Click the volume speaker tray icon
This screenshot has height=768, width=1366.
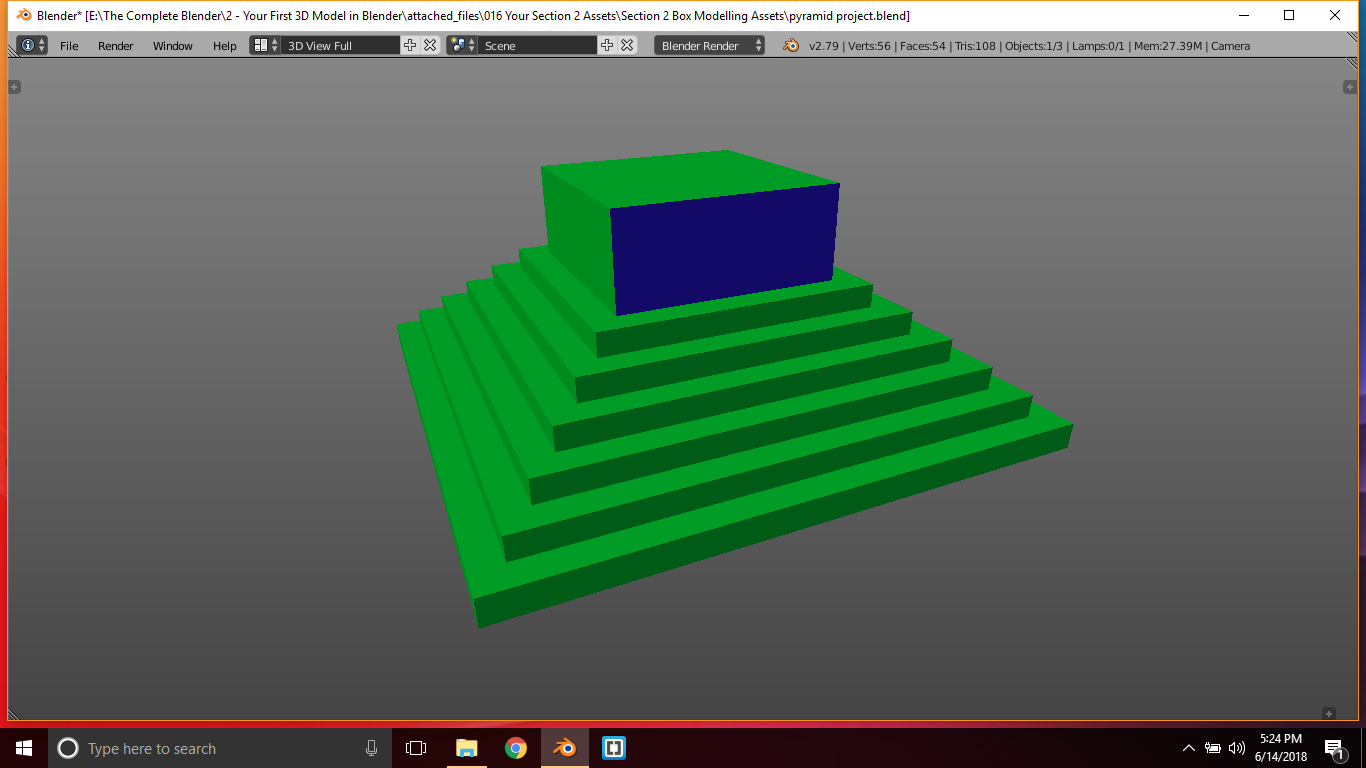1237,748
